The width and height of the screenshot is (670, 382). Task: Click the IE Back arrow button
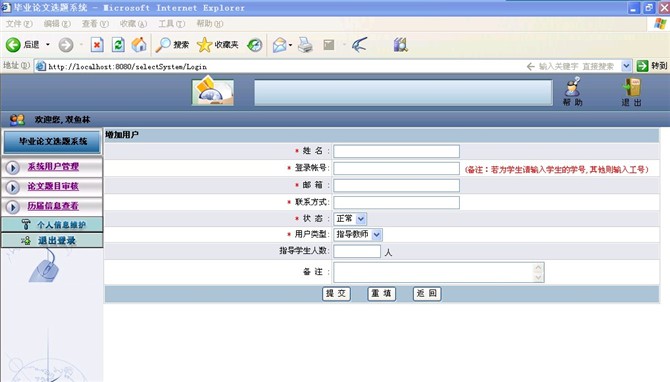[13, 45]
